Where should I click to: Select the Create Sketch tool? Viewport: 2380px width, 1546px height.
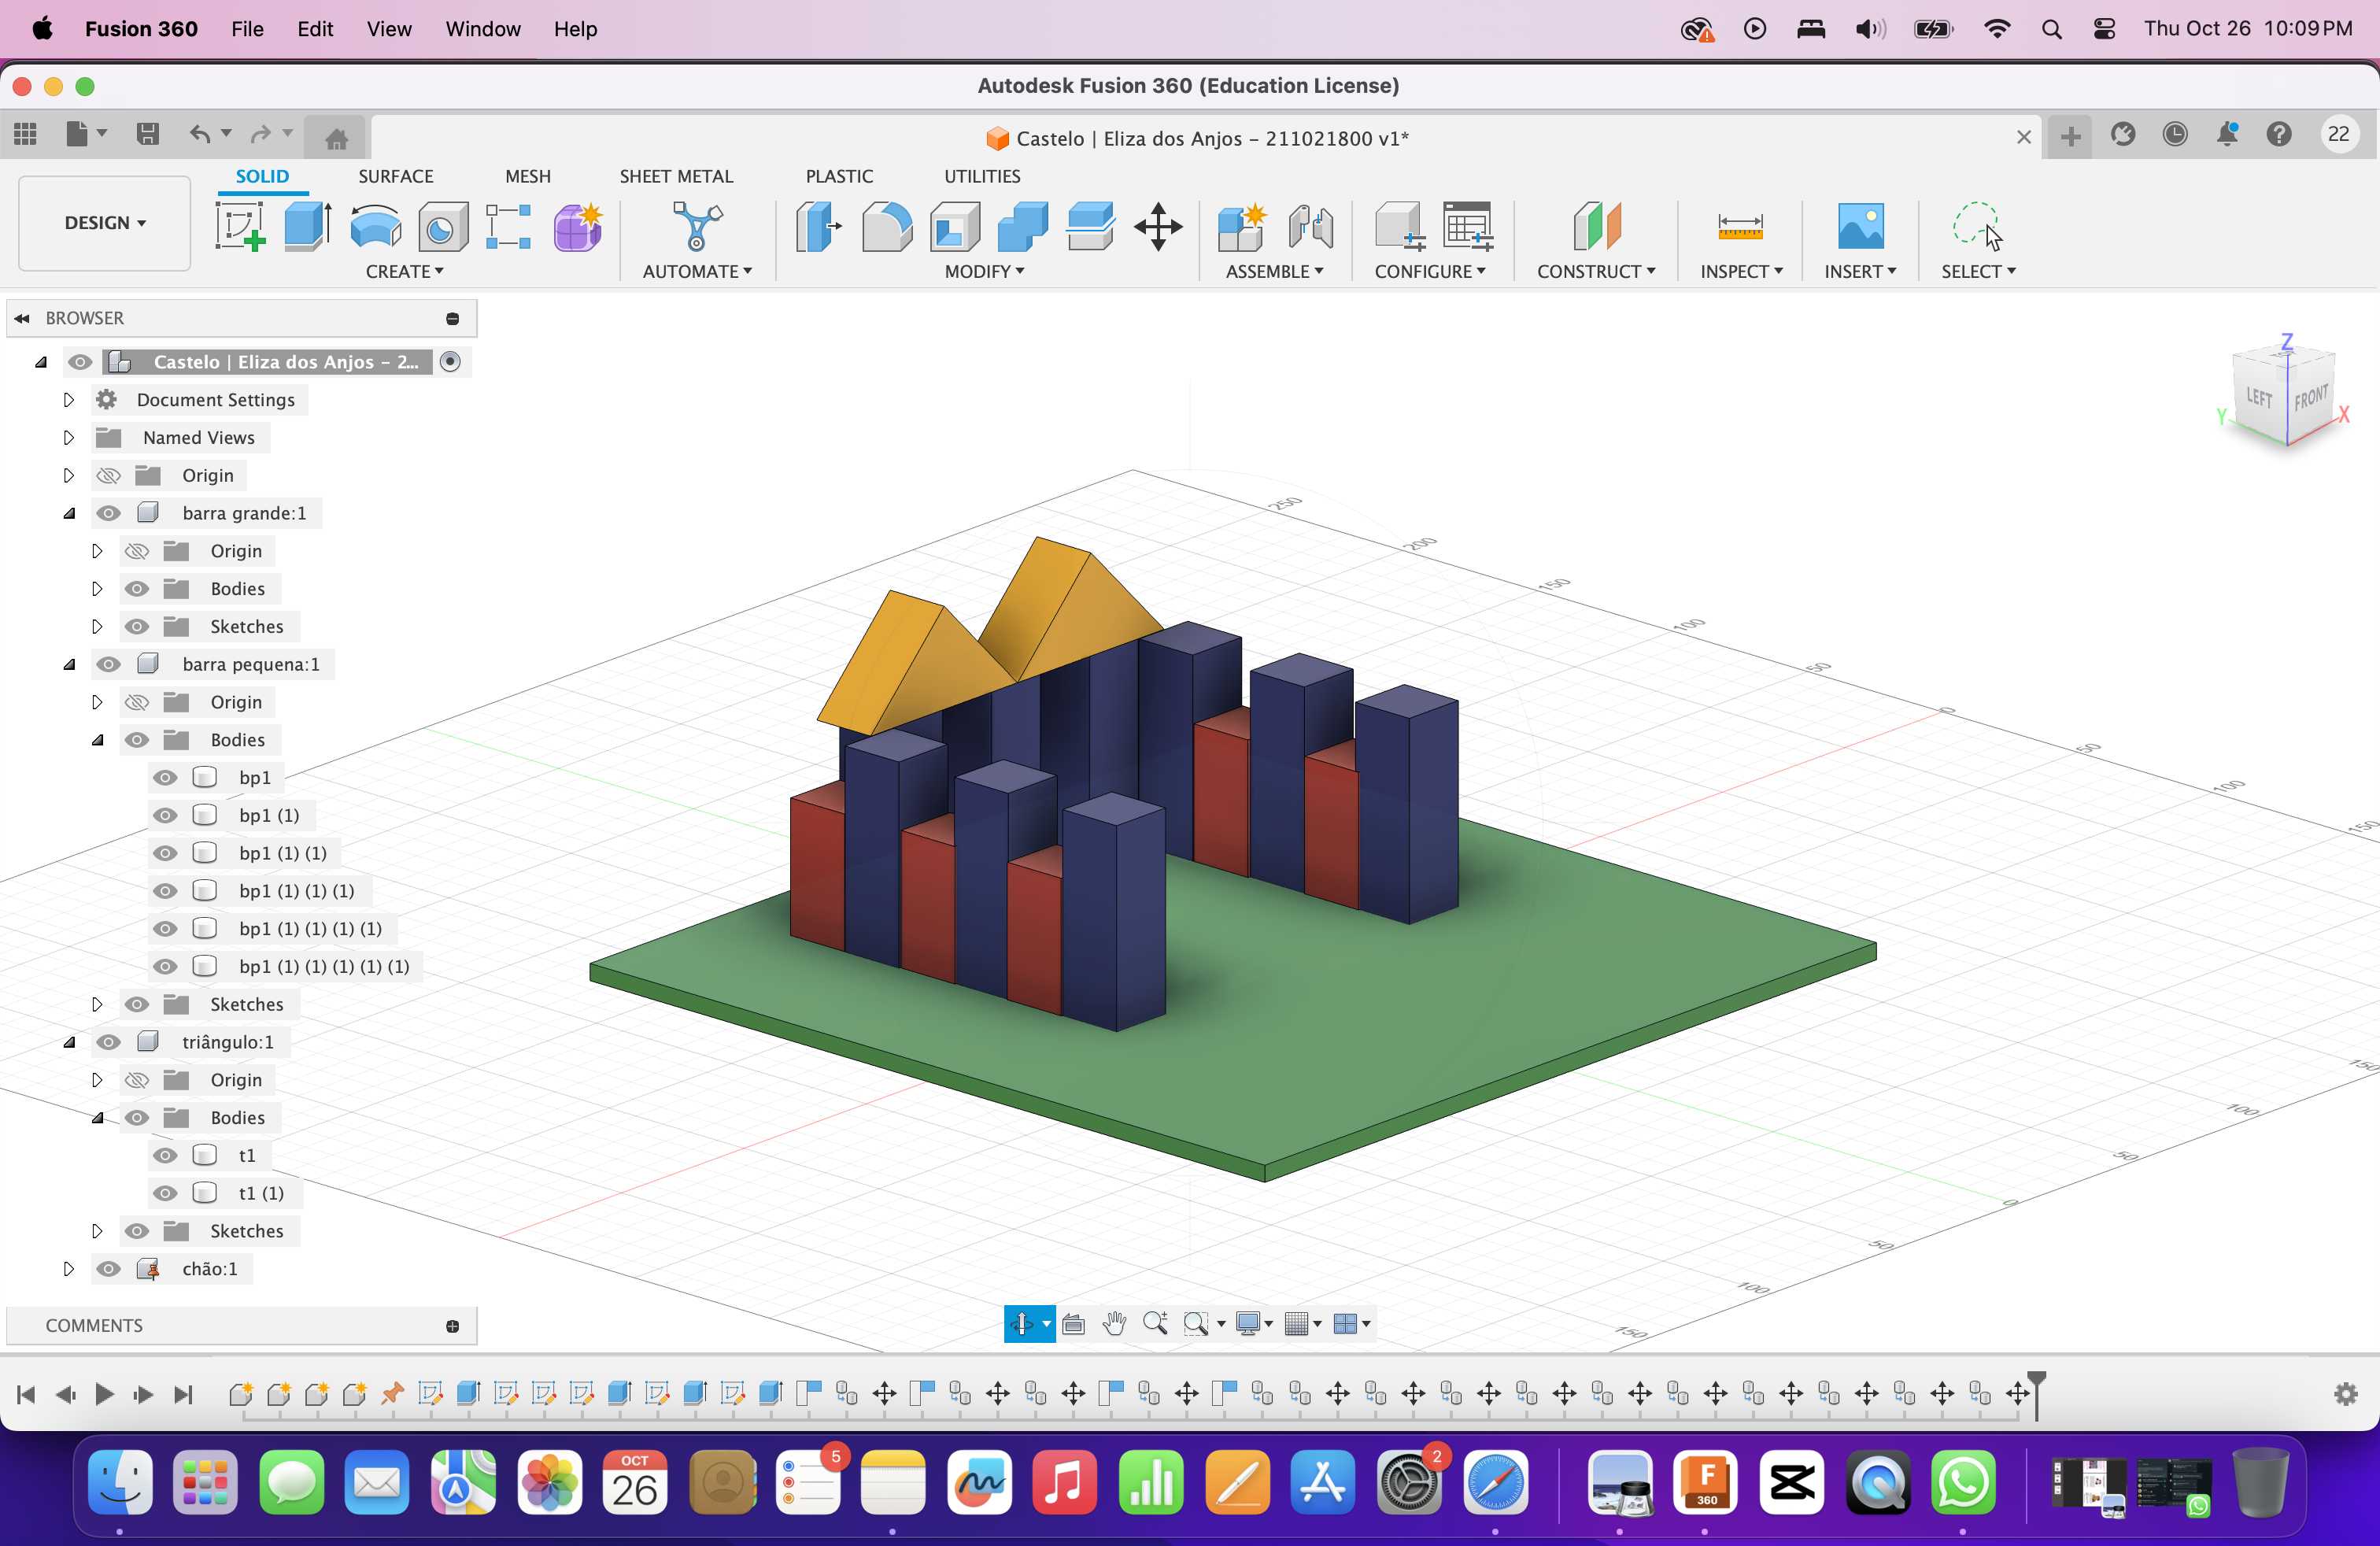[240, 226]
